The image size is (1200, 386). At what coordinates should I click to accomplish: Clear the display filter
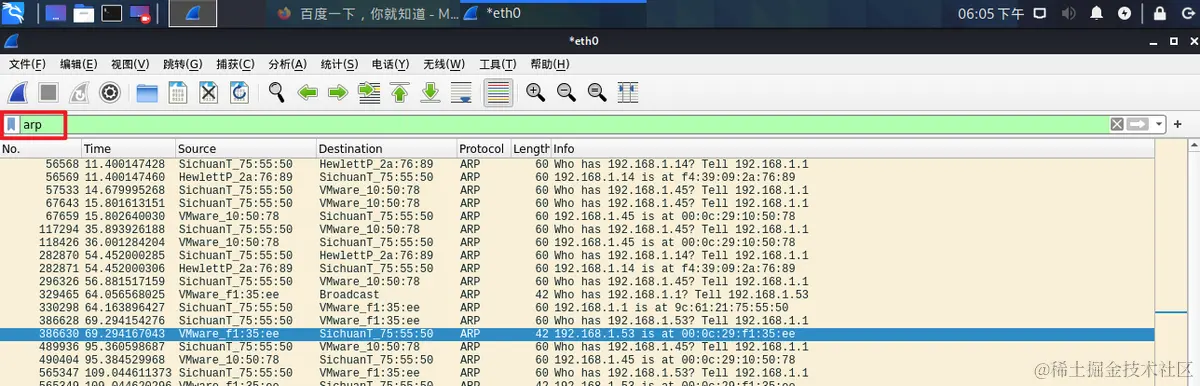click(x=1117, y=124)
